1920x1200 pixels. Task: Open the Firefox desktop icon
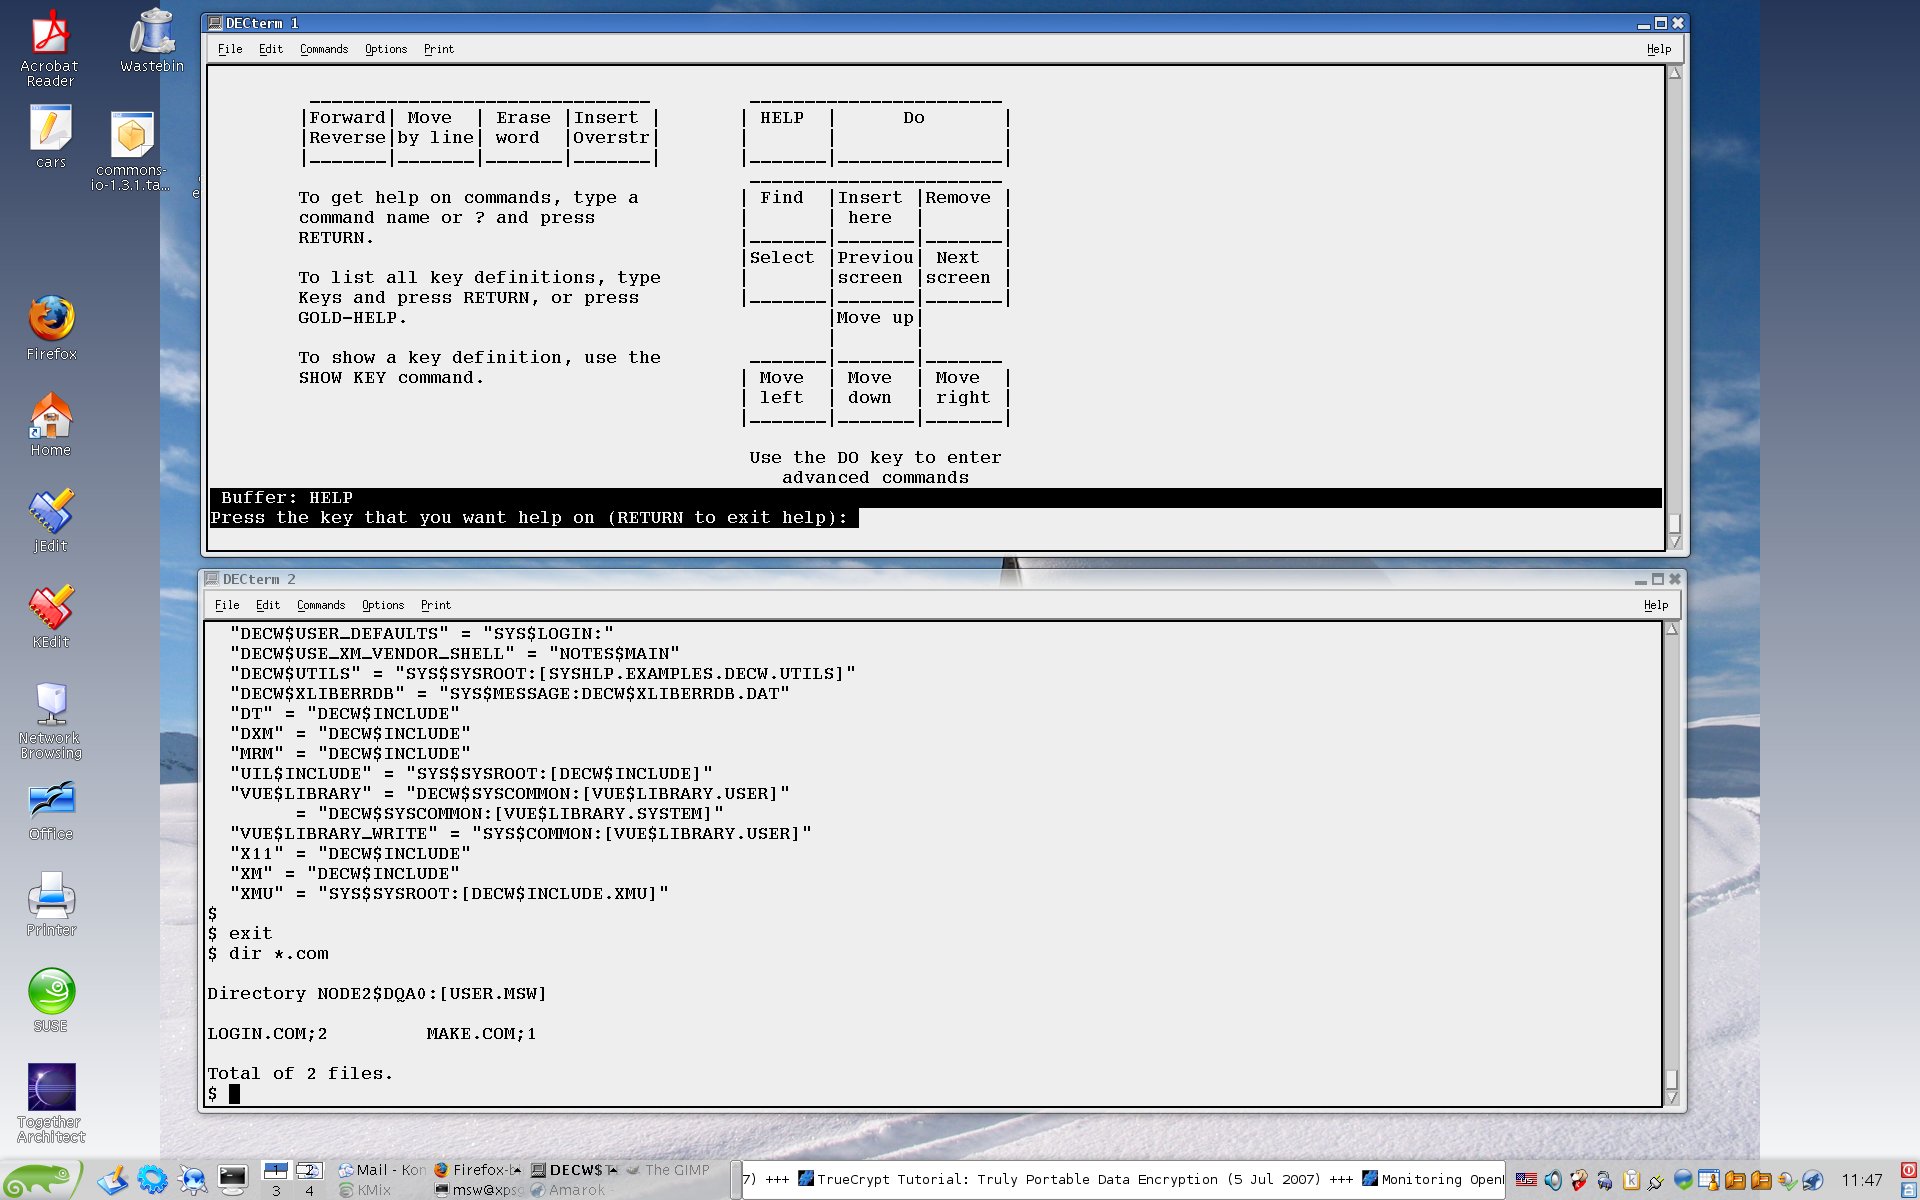(x=51, y=319)
